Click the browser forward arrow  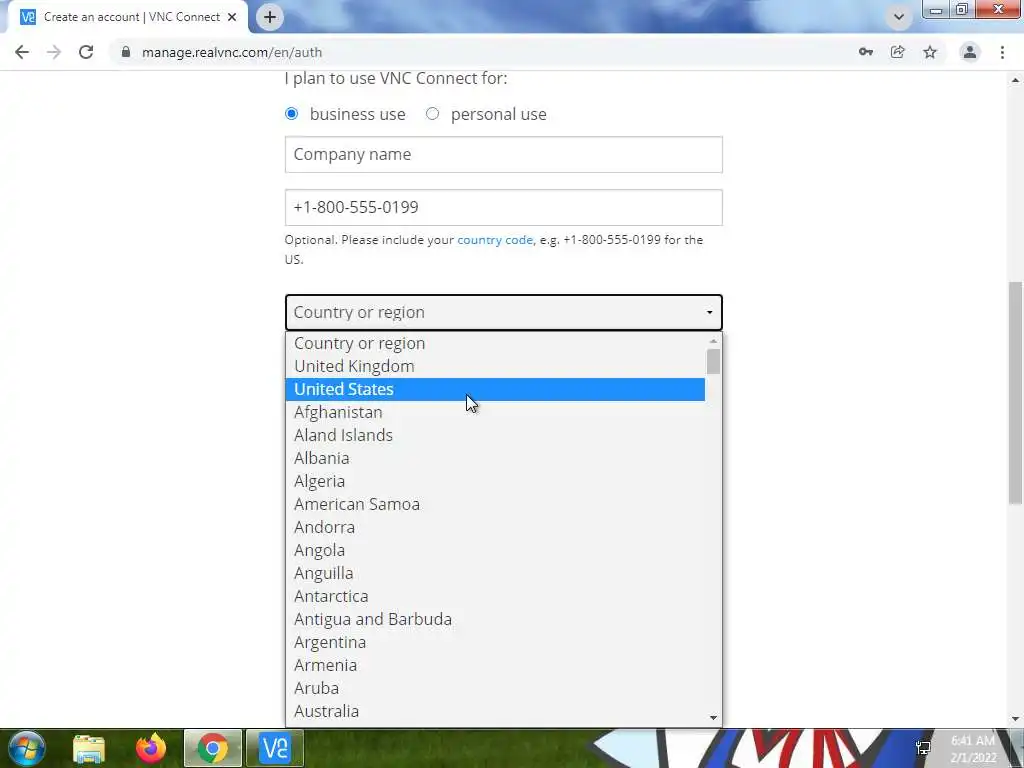(x=54, y=52)
